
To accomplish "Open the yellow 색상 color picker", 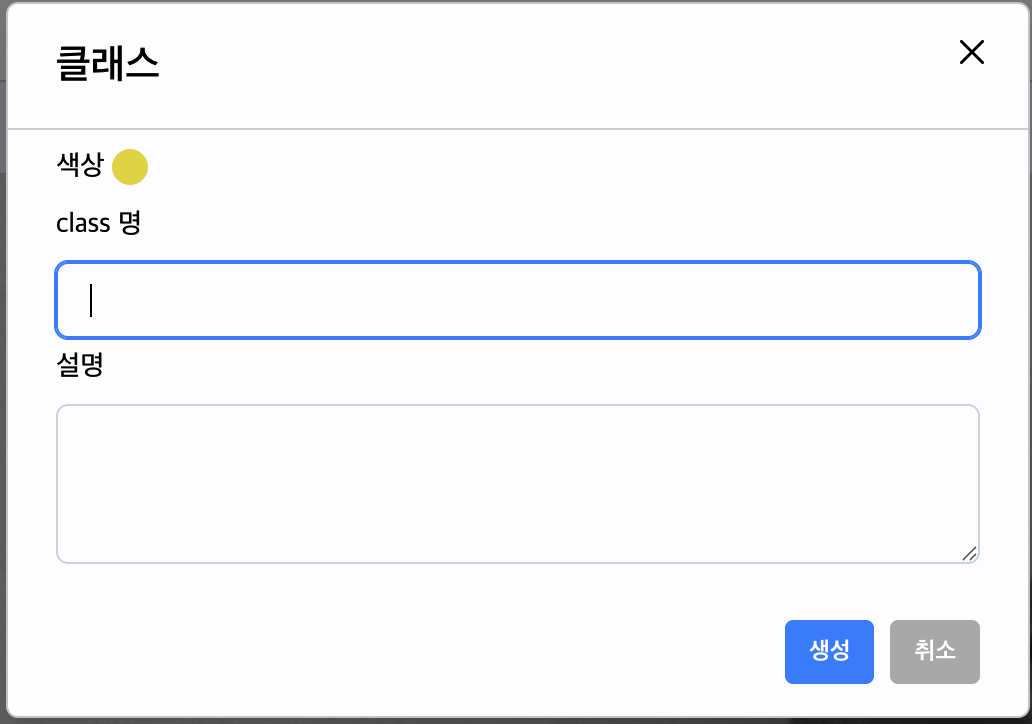I will [x=130, y=167].
